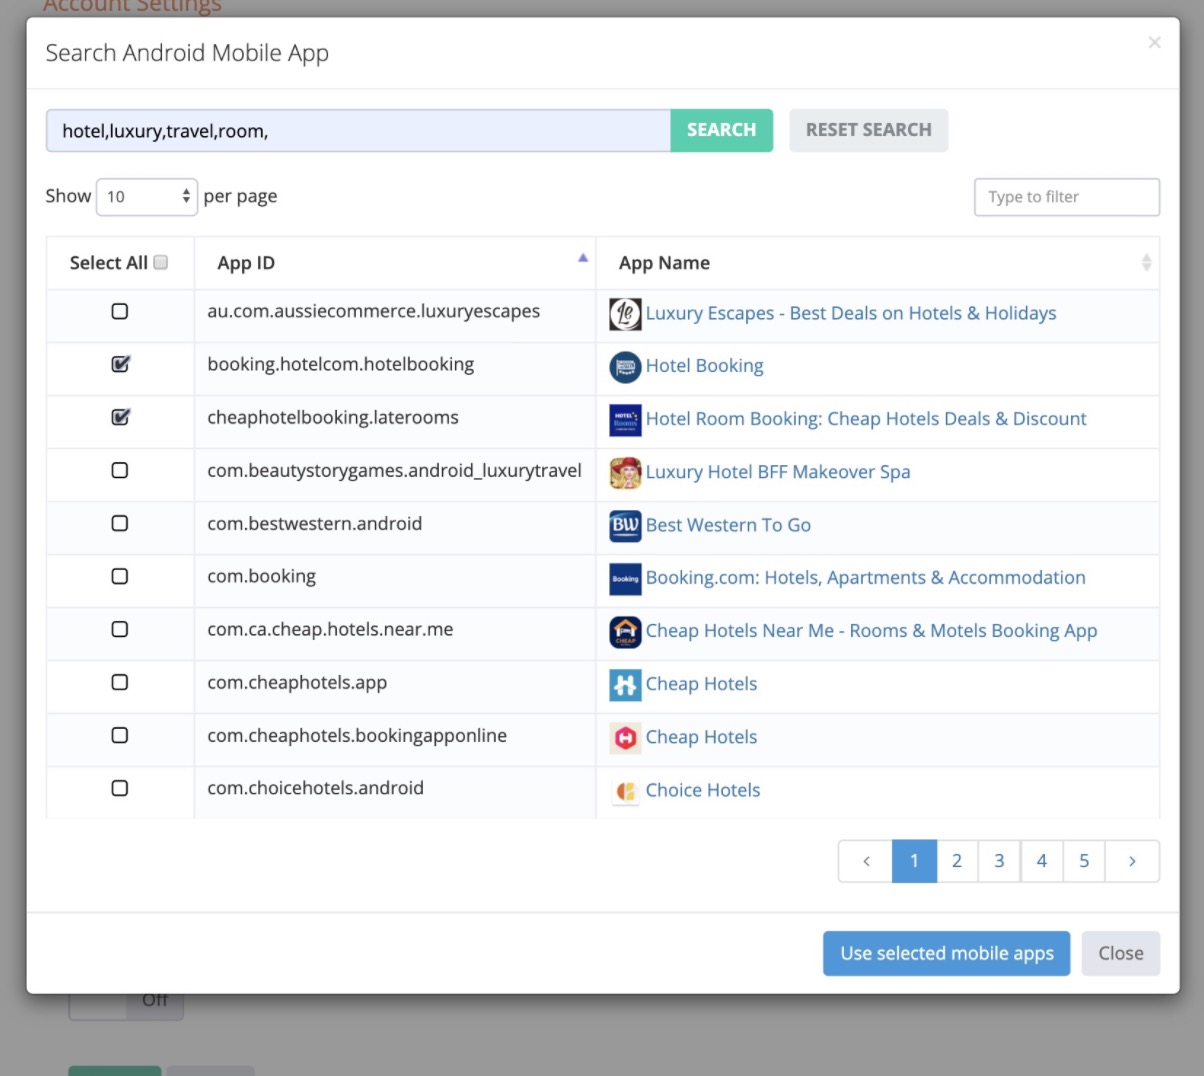Click the Cheap Hotels Near Me icon
The height and width of the screenshot is (1076, 1204).
(x=625, y=632)
